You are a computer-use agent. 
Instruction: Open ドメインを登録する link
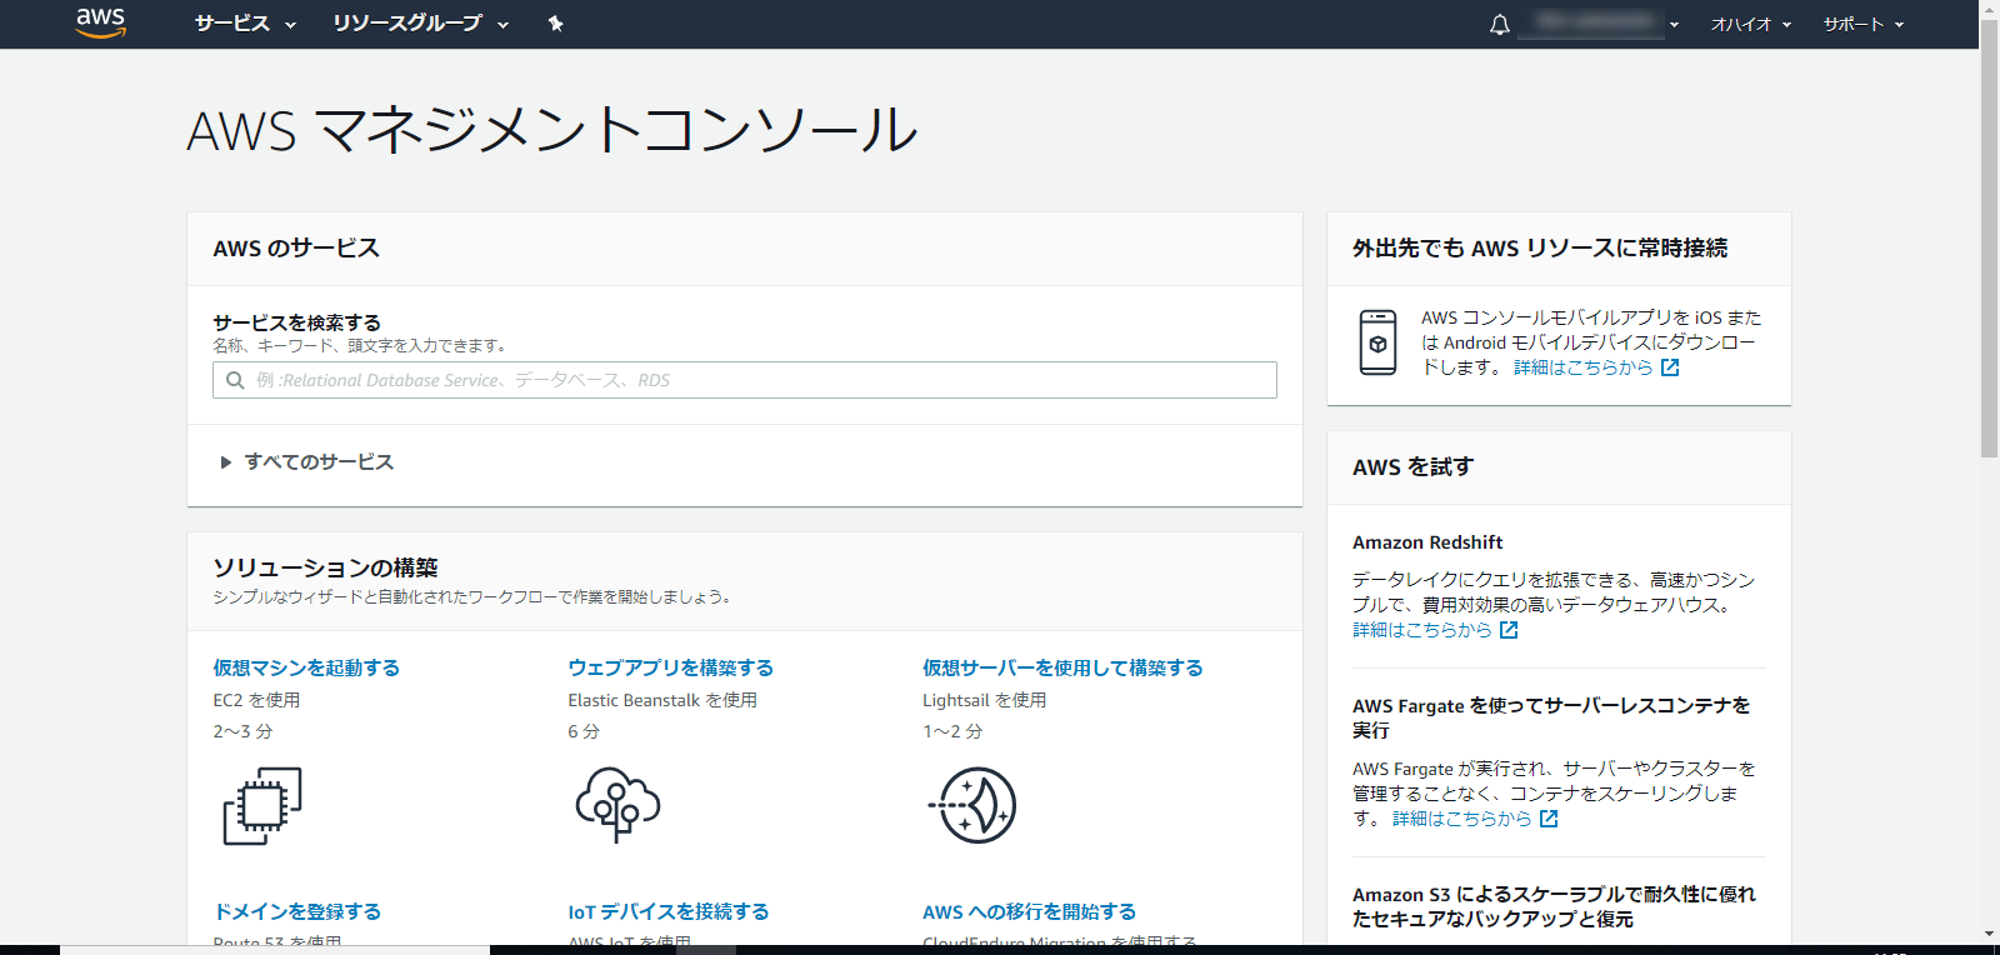tap(297, 912)
